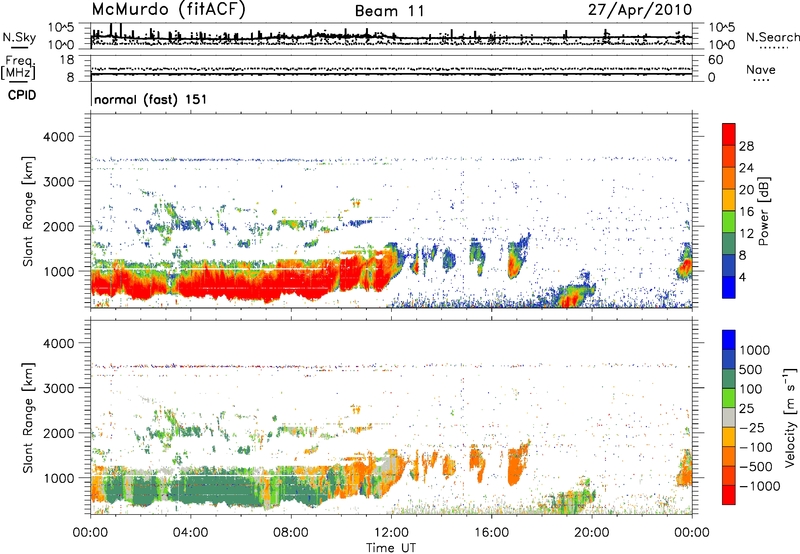The width and height of the screenshot is (800, 554).
Task: Click the 1000 label on velocity colorbar
Action: pyautogui.click(x=755, y=350)
